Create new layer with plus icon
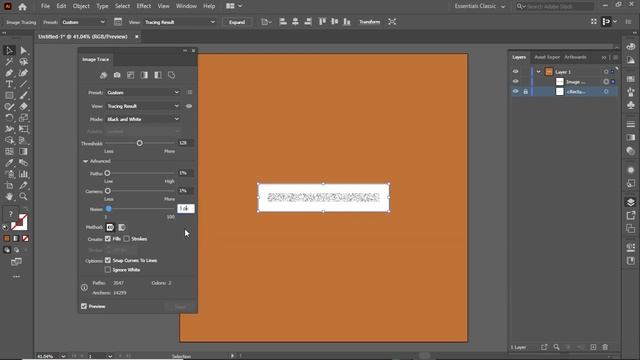 tap(593, 347)
